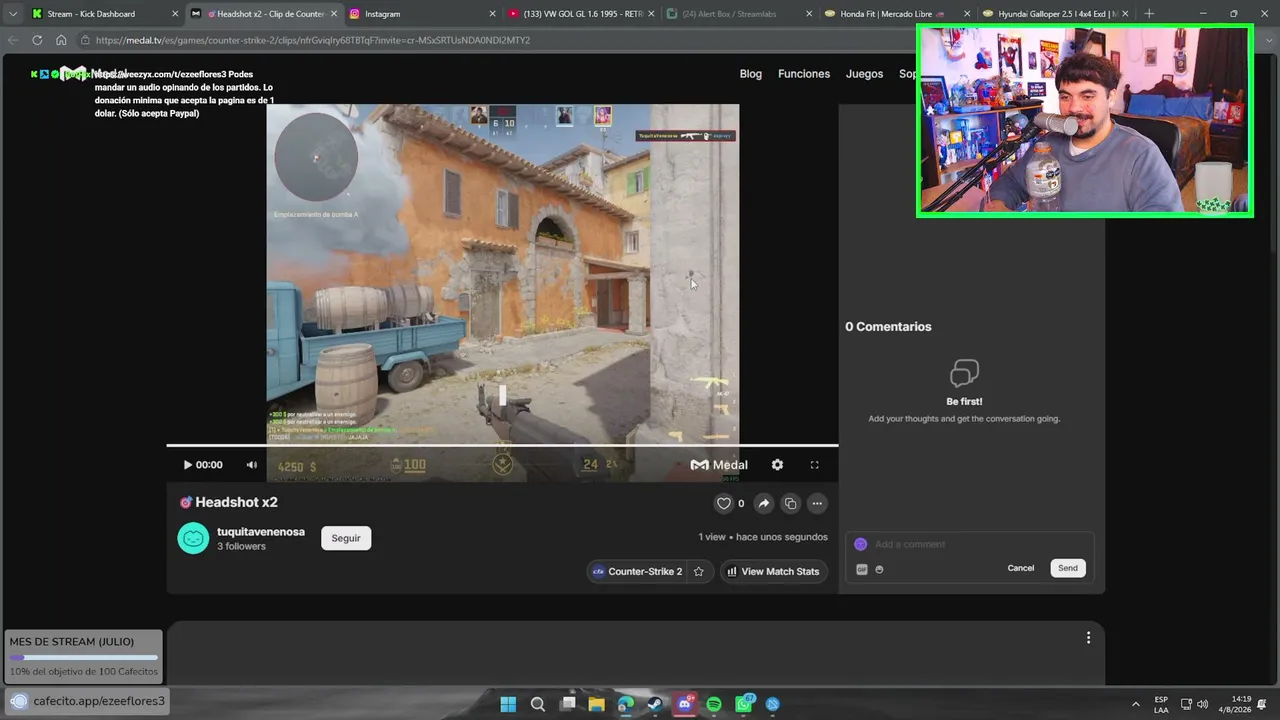View site information lock icon
Screen dimensions: 1280x720
coord(85,40)
